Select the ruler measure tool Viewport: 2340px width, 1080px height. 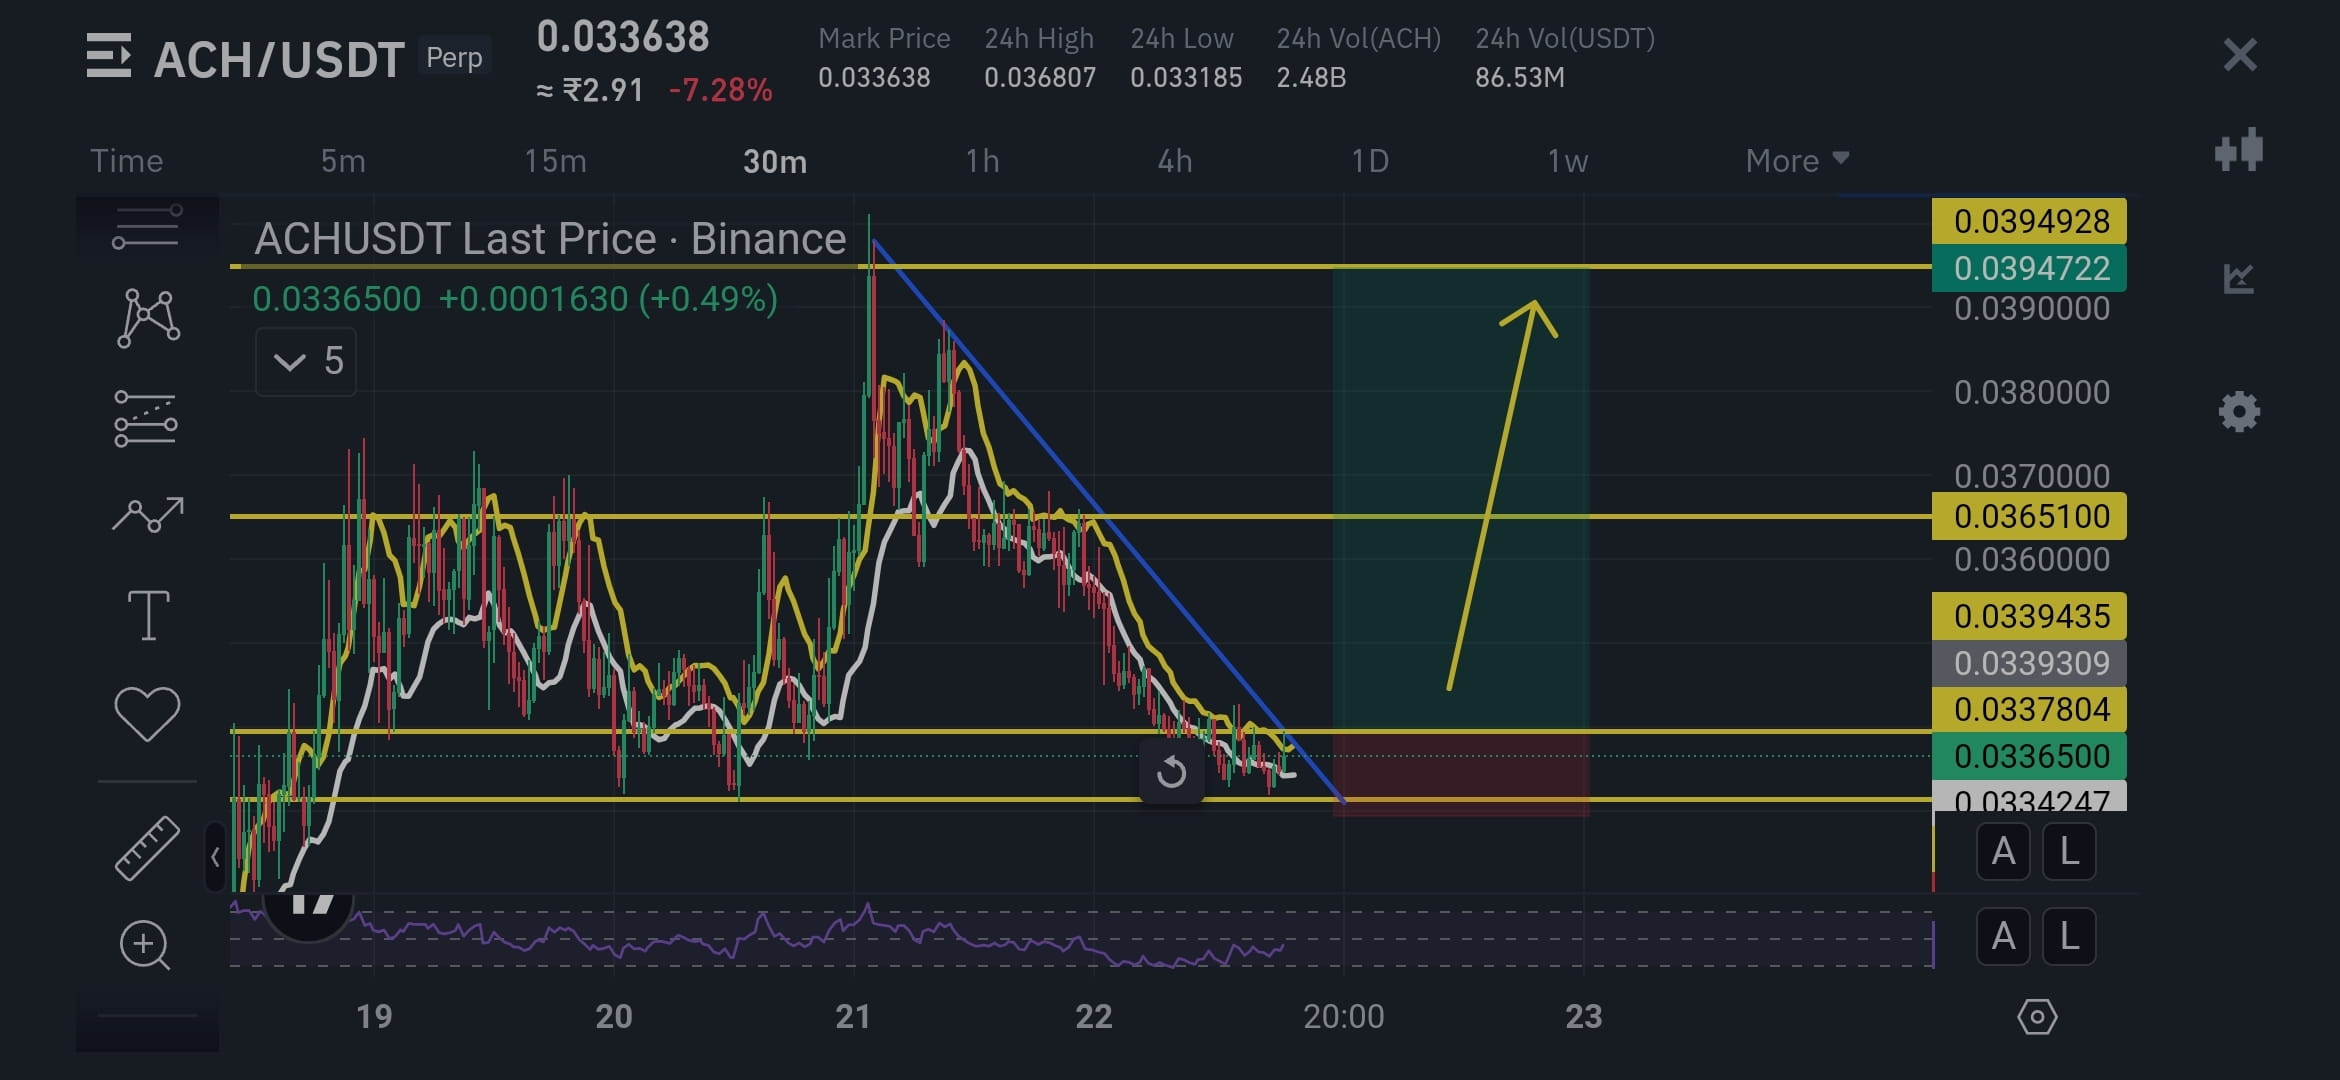(147, 848)
